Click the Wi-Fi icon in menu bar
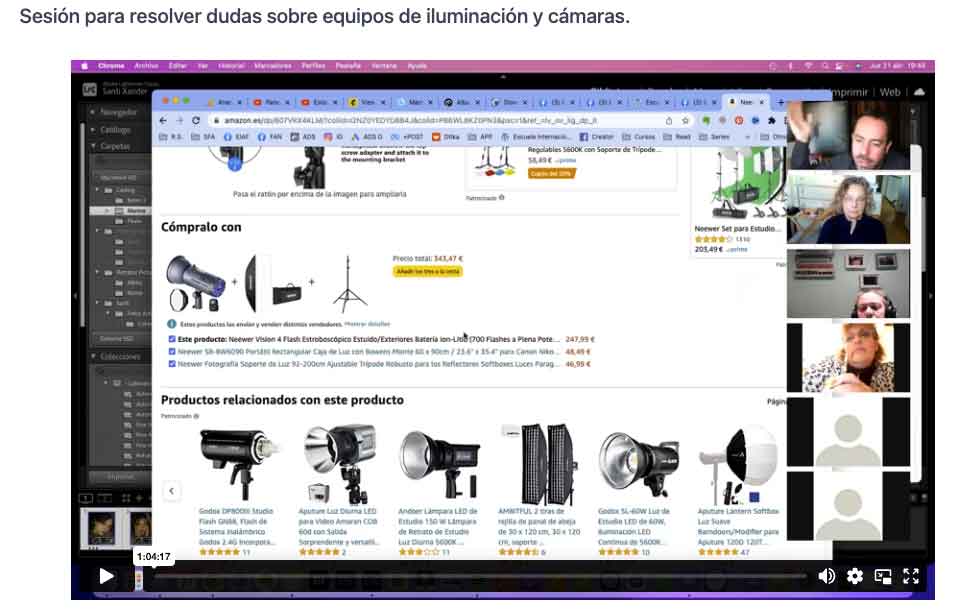Image resolution: width=957 pixels, height=609 pixels. click(808, 66)
